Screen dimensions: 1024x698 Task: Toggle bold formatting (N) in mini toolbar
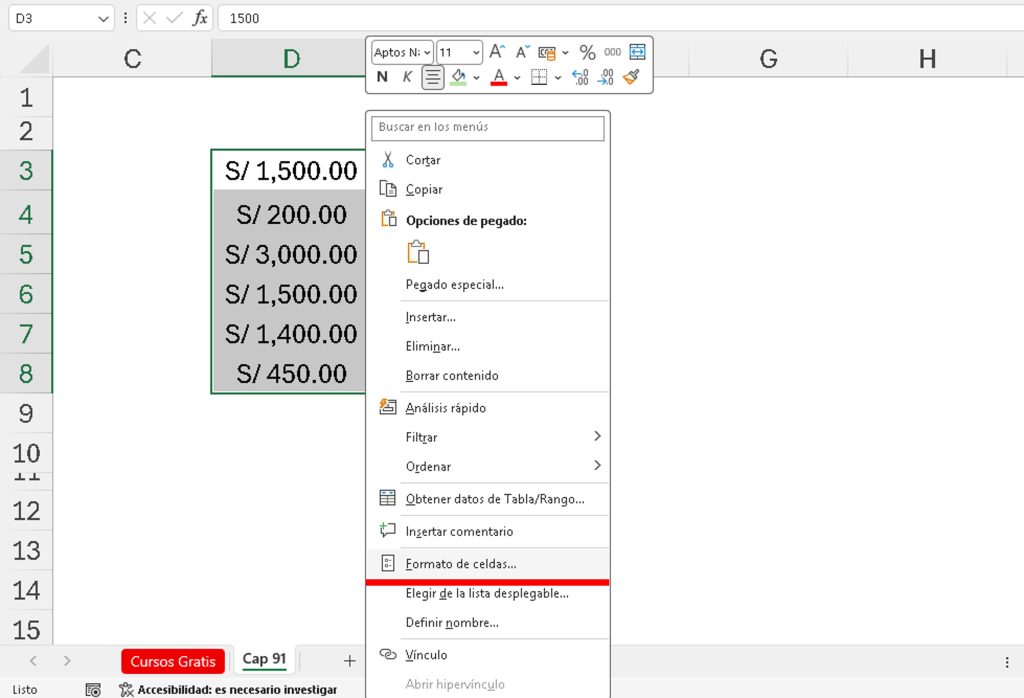[382, 77]
